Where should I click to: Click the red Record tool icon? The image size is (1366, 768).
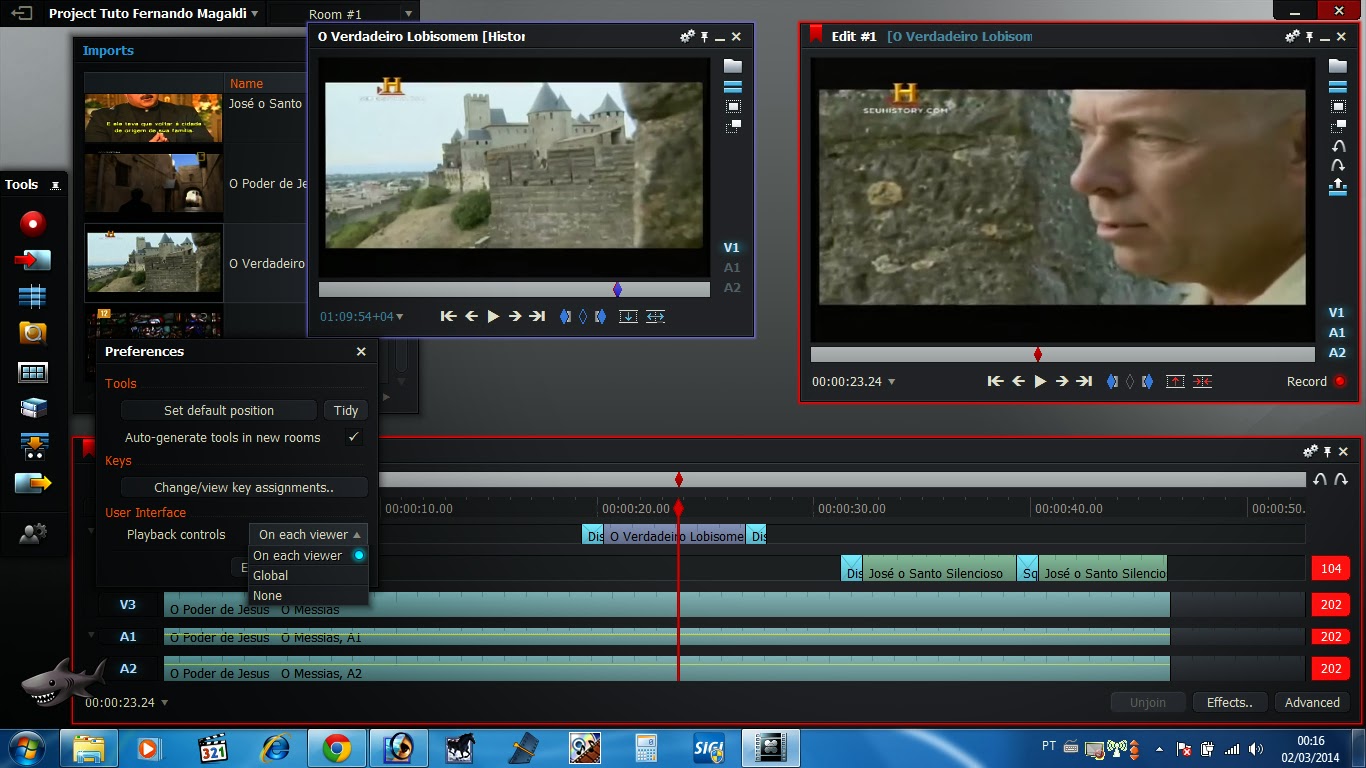coord(33,223)
